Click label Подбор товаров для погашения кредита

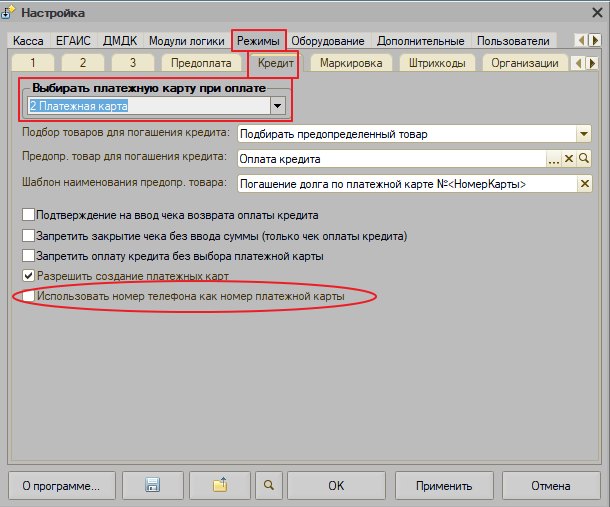(x=126, y=132)
